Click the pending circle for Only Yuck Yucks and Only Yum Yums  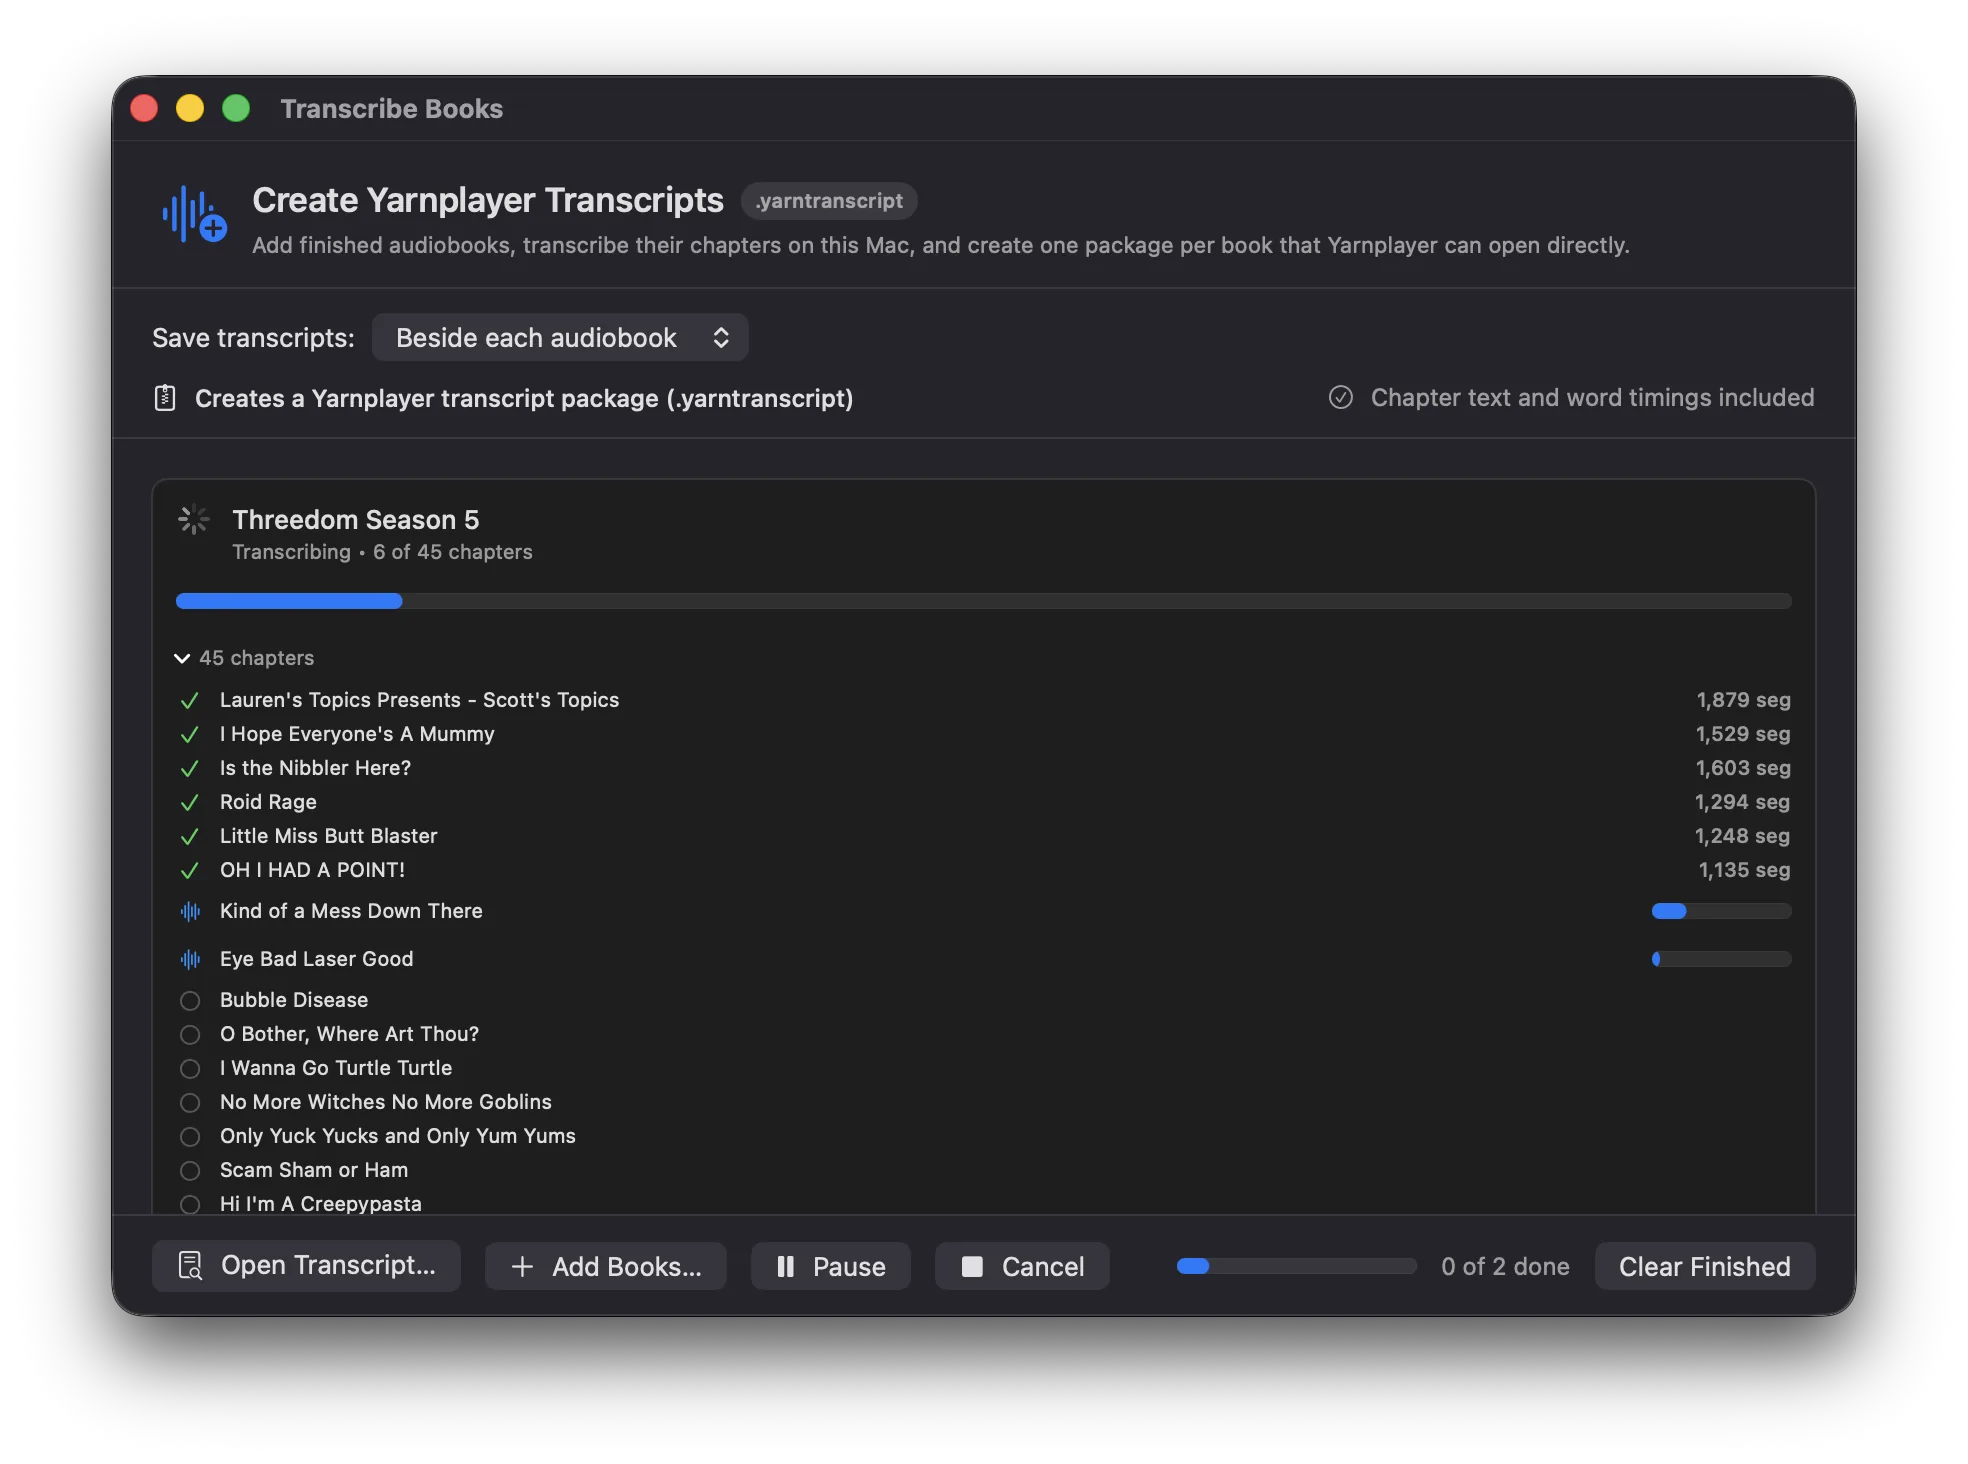coord(190,1137)
